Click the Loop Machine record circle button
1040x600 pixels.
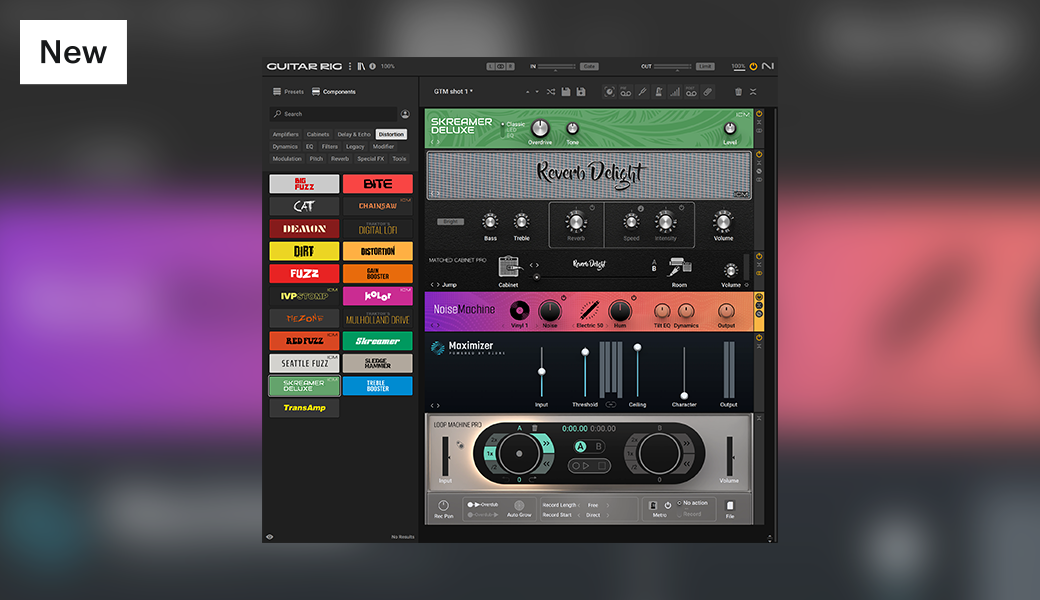(x=576, y=465)
